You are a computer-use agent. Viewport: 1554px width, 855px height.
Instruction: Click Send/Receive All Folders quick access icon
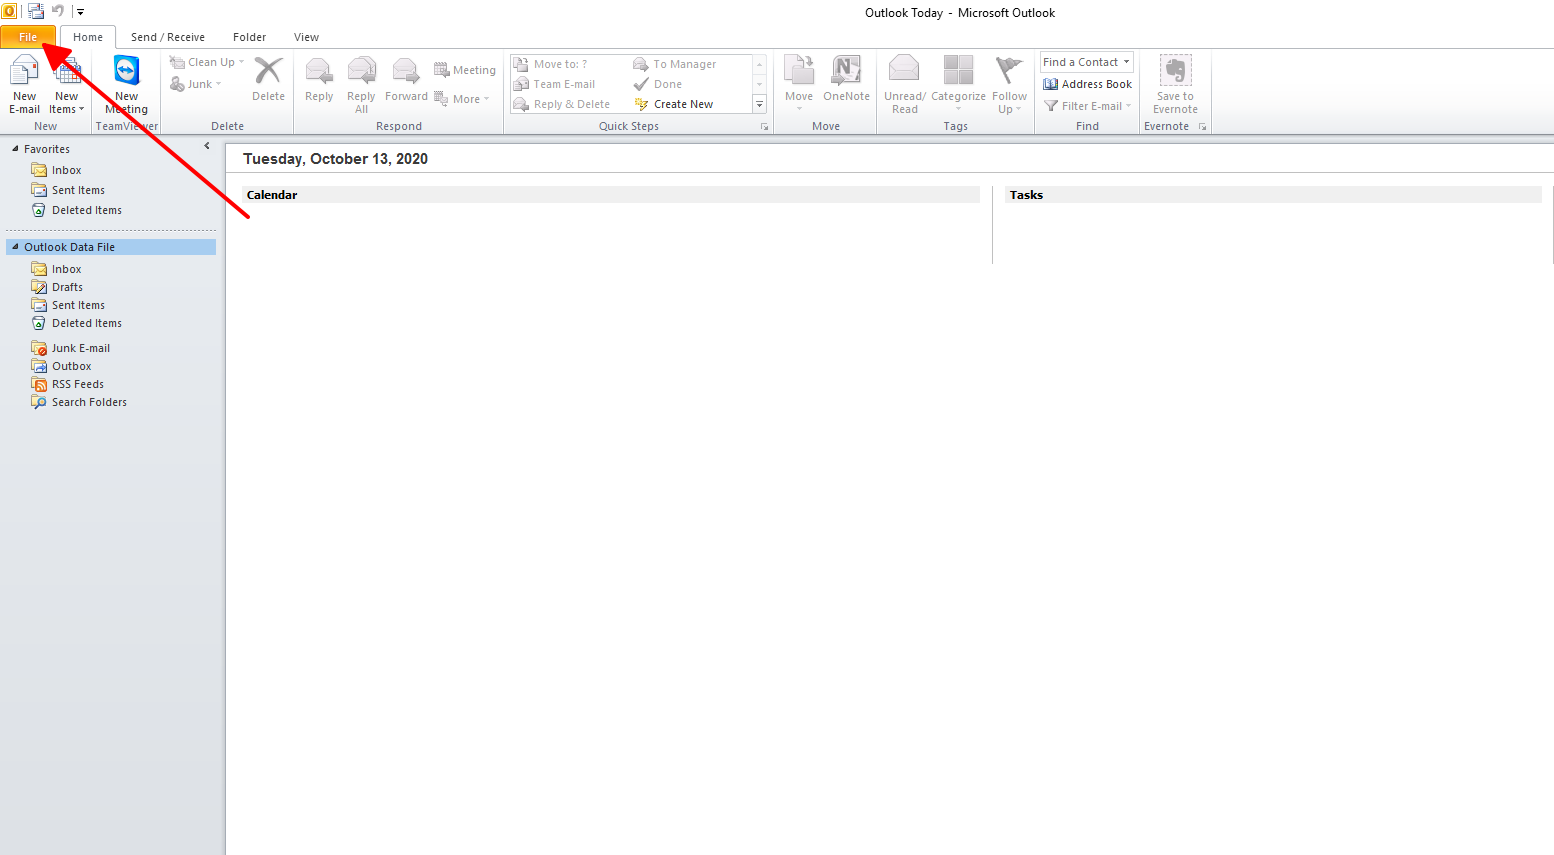(36, 12)
